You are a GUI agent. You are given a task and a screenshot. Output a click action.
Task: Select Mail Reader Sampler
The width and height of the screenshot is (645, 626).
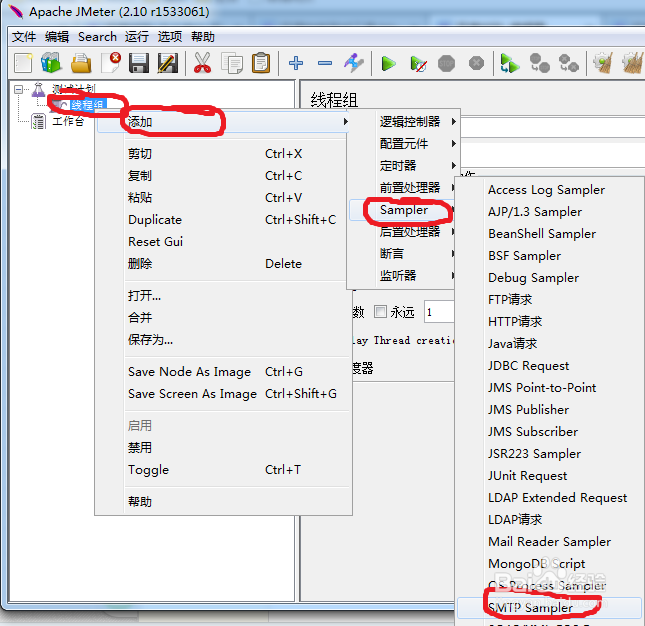pyautogui.click(x=549, y=542)
